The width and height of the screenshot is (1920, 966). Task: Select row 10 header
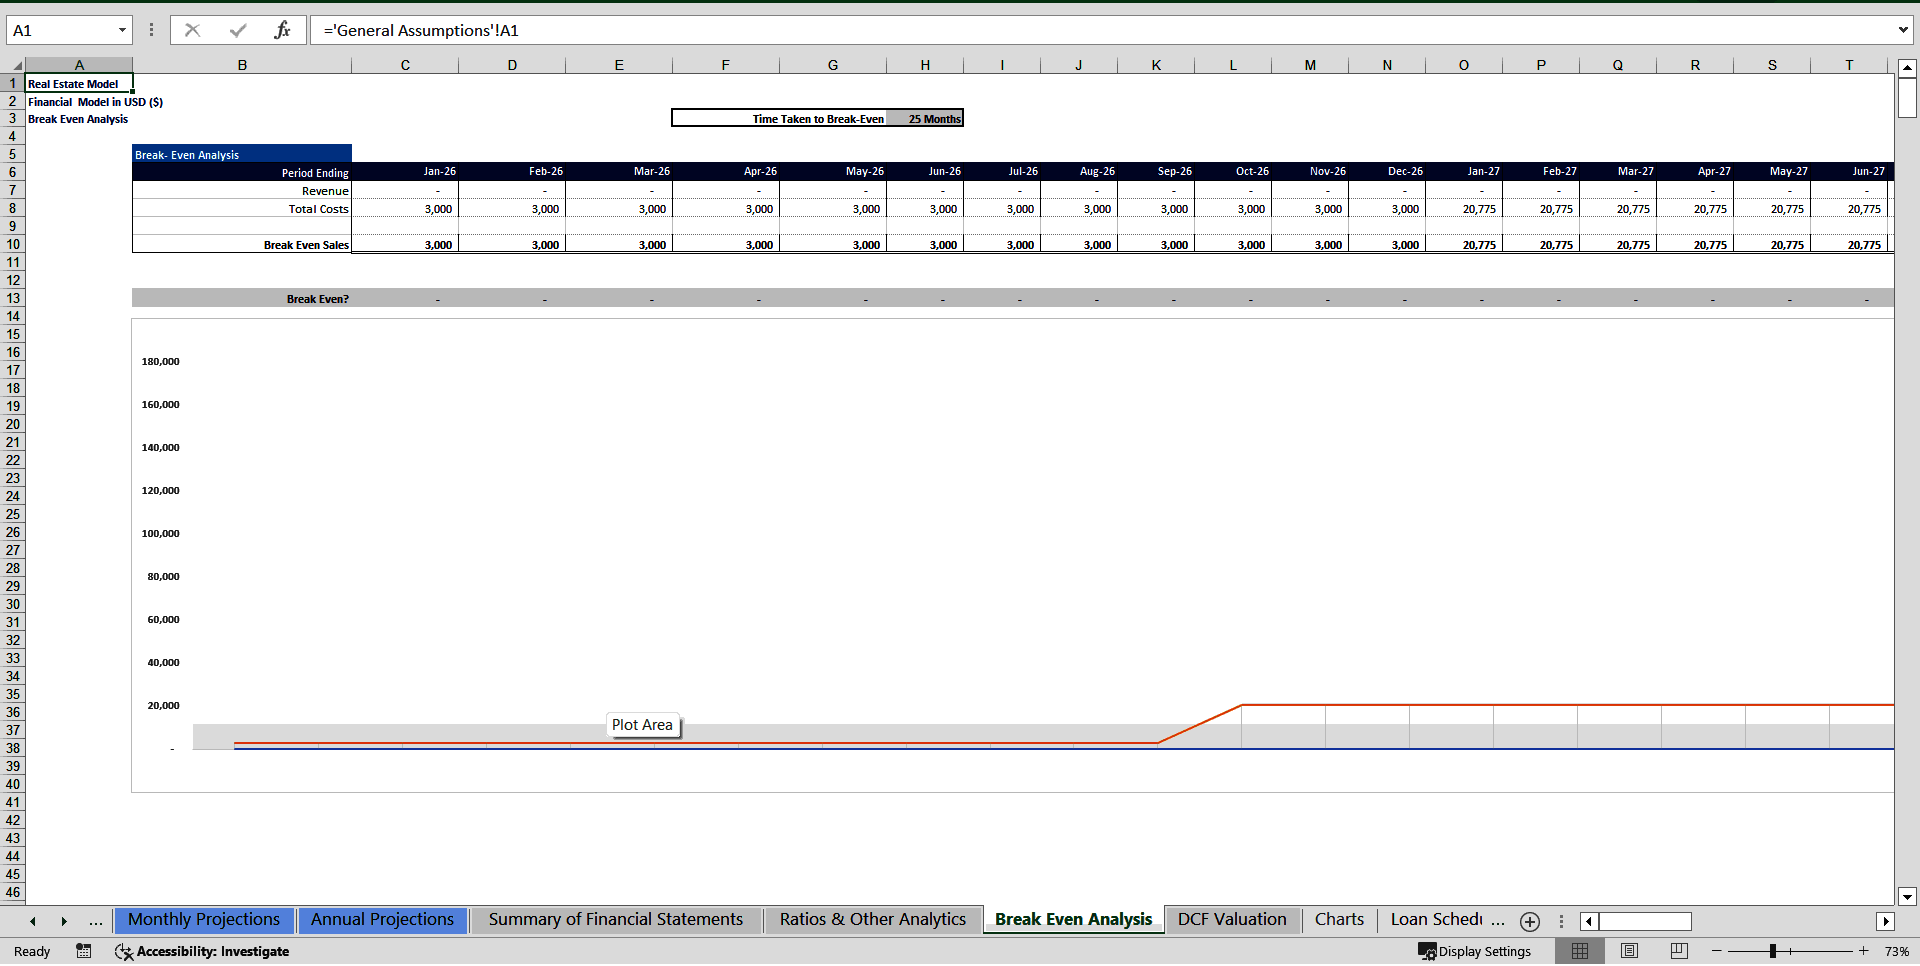pyautogui.click(x=13, y=244)
